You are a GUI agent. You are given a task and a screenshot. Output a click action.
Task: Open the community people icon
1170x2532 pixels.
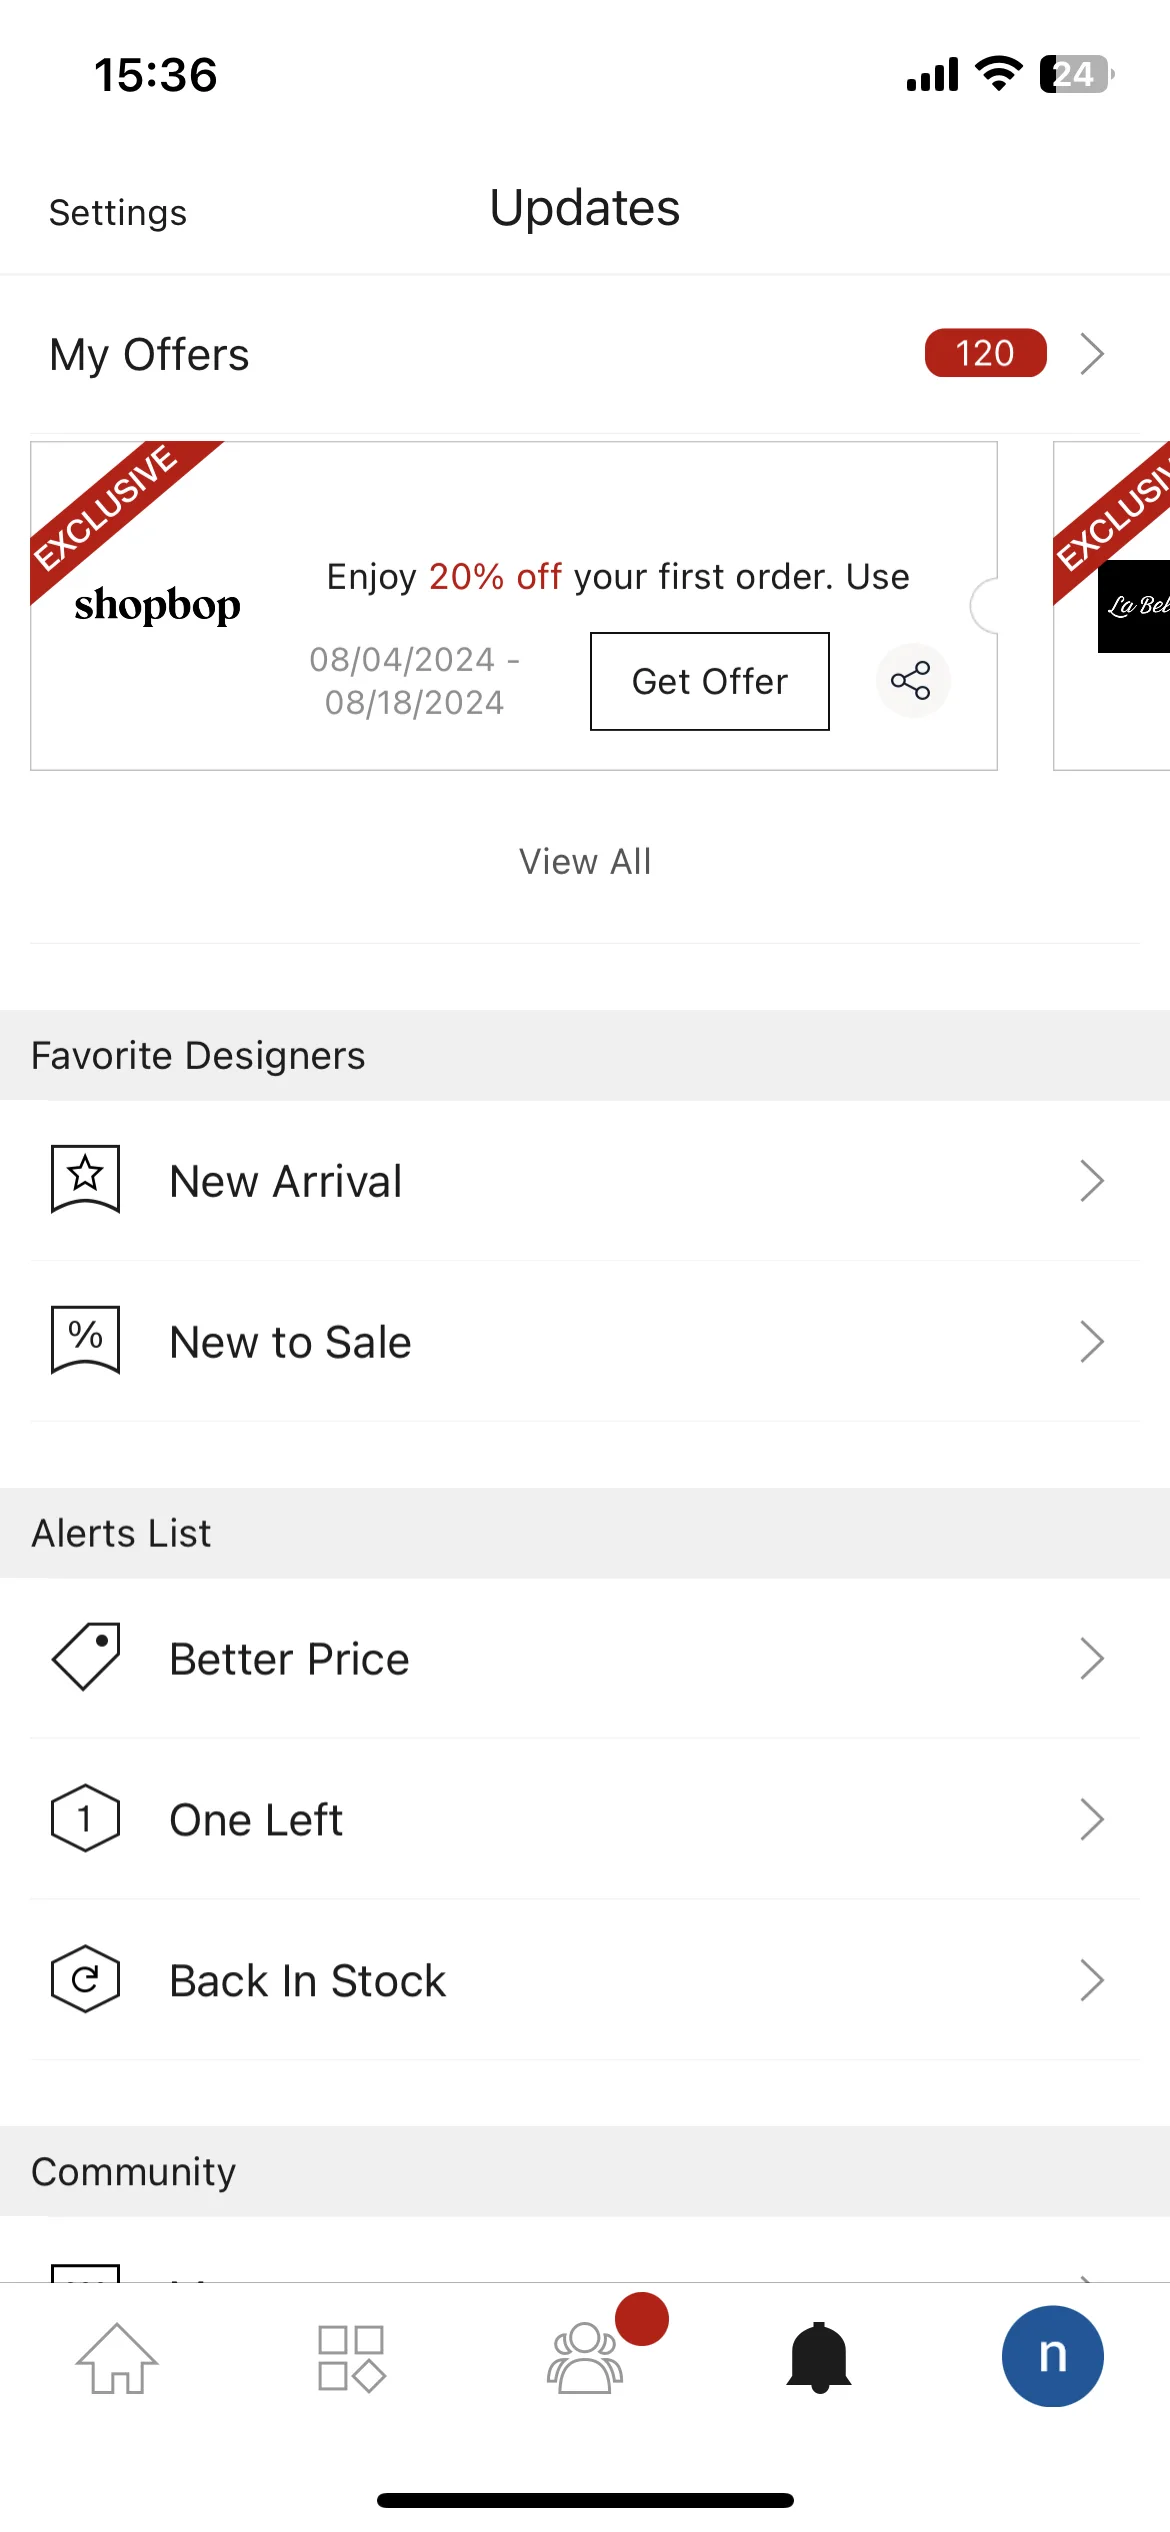pyautogui.click(x=585, y=2358)
